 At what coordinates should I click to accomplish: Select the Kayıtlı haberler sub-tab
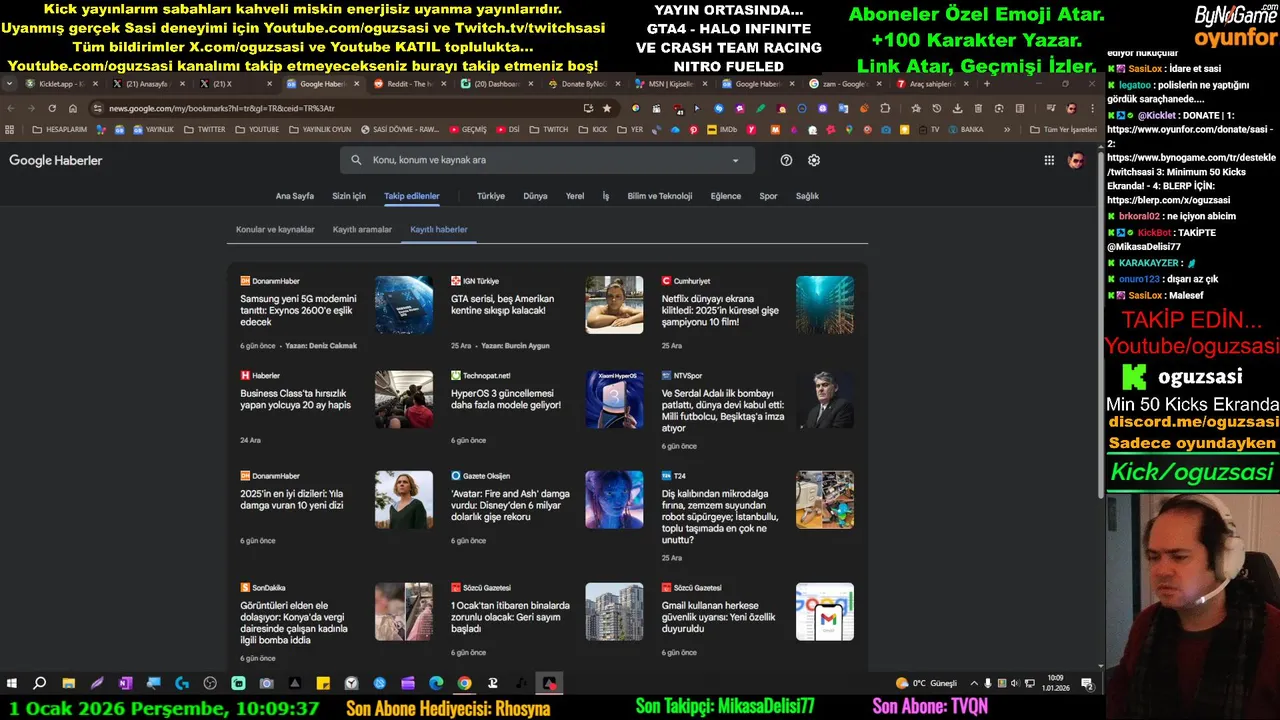pyautogui.click(x=439, y=230)
